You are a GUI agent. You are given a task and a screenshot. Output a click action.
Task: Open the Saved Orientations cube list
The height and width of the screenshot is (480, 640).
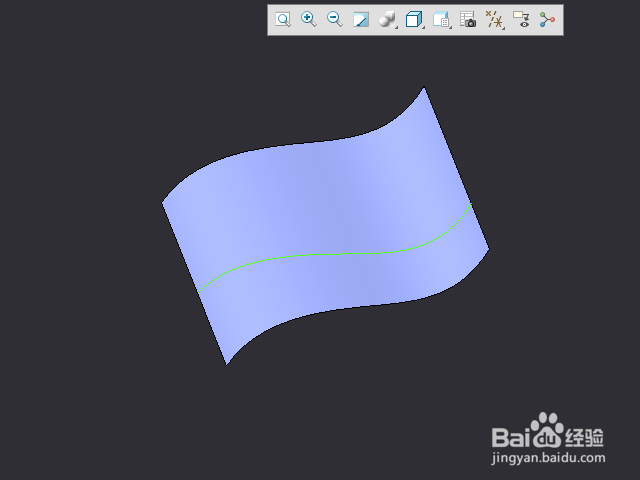414,20
